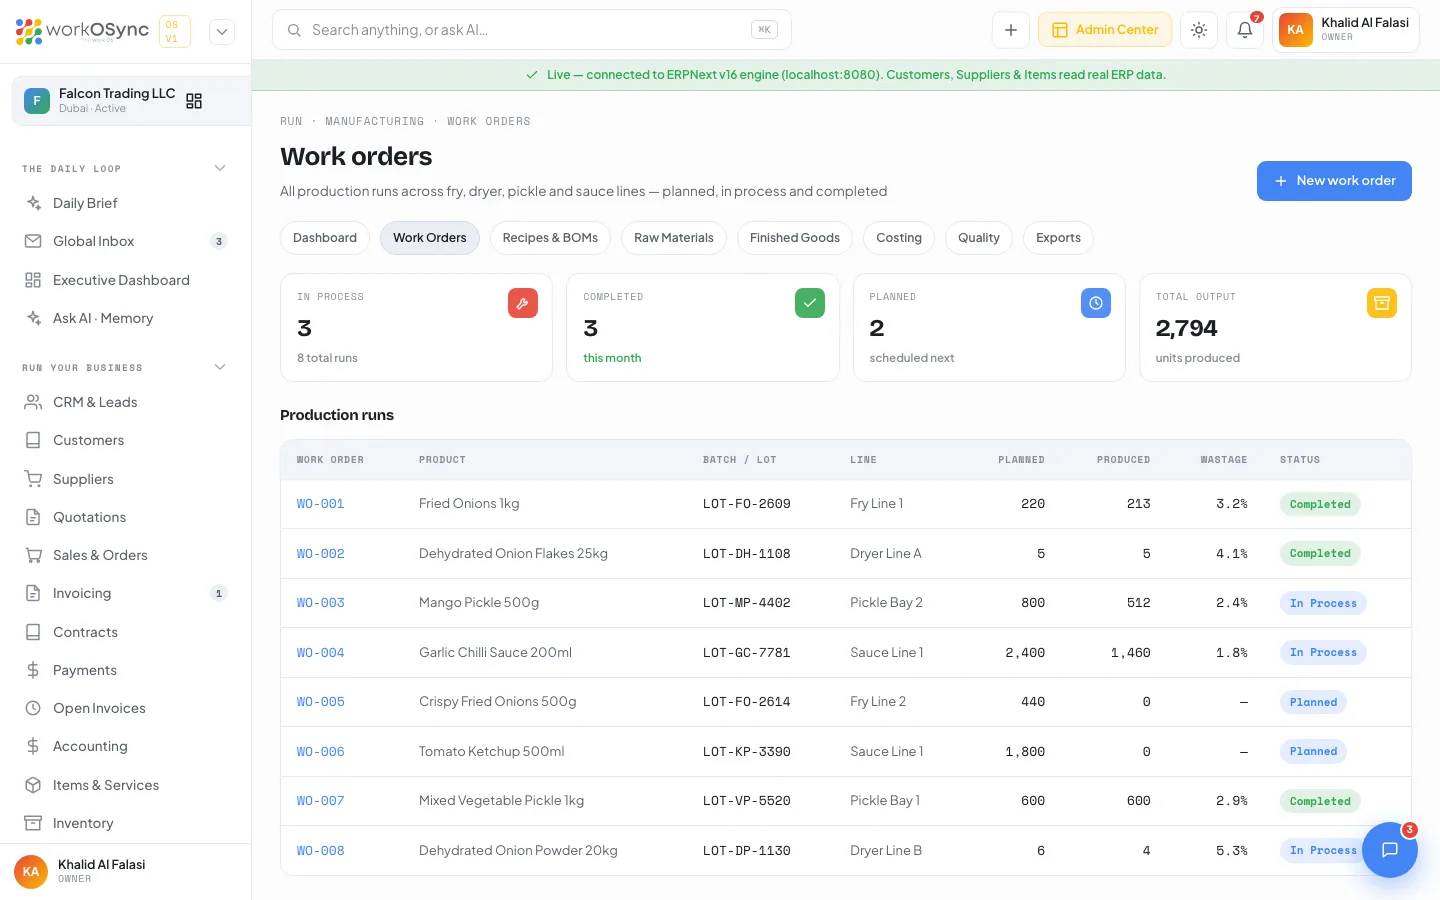Toggle light/dark theme sun button
The image size is (1440, 900).
click(1199, 30)
